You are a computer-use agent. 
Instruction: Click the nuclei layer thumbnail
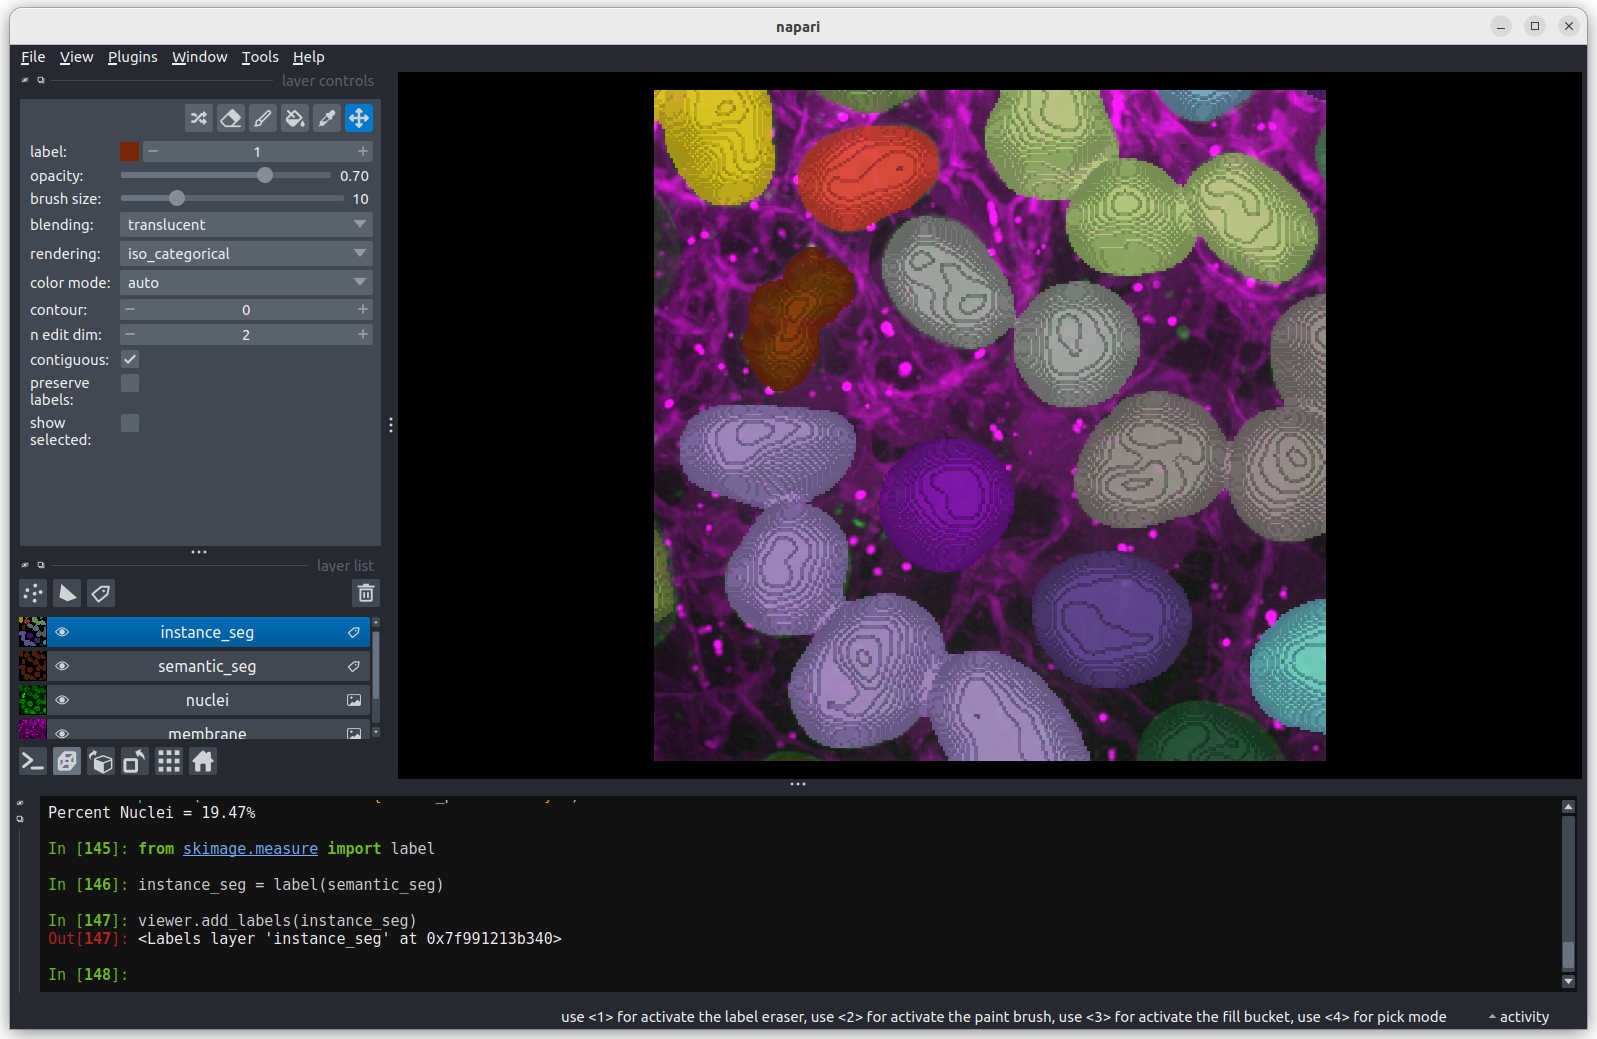[x=33, y=700]
